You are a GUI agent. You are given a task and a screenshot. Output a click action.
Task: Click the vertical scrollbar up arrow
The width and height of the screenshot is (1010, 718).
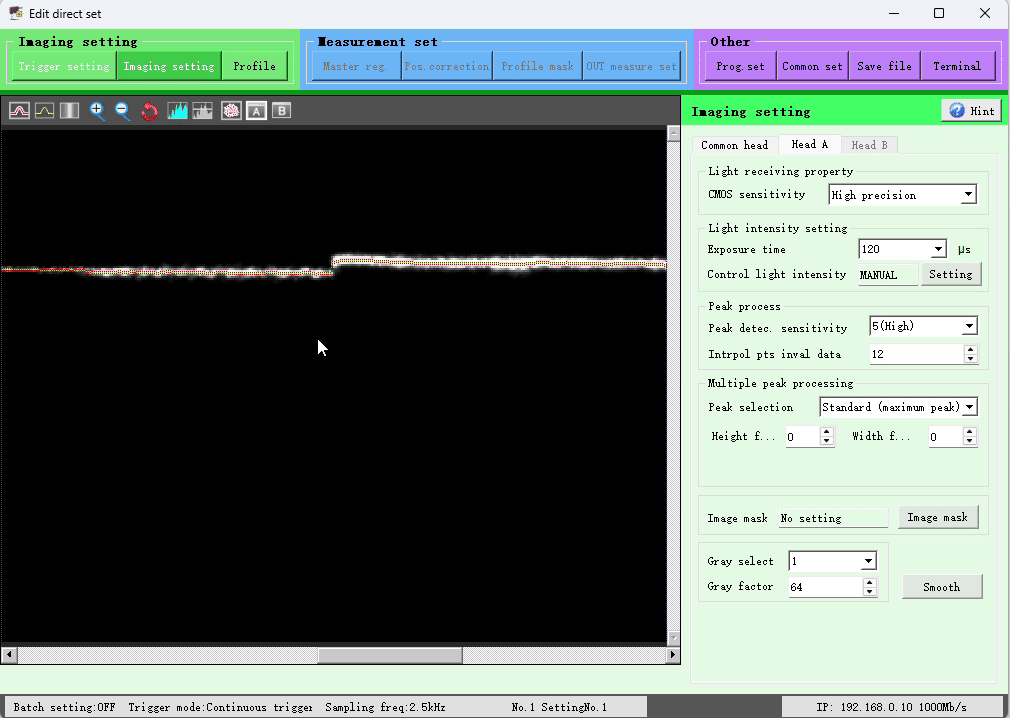point(674,134)
